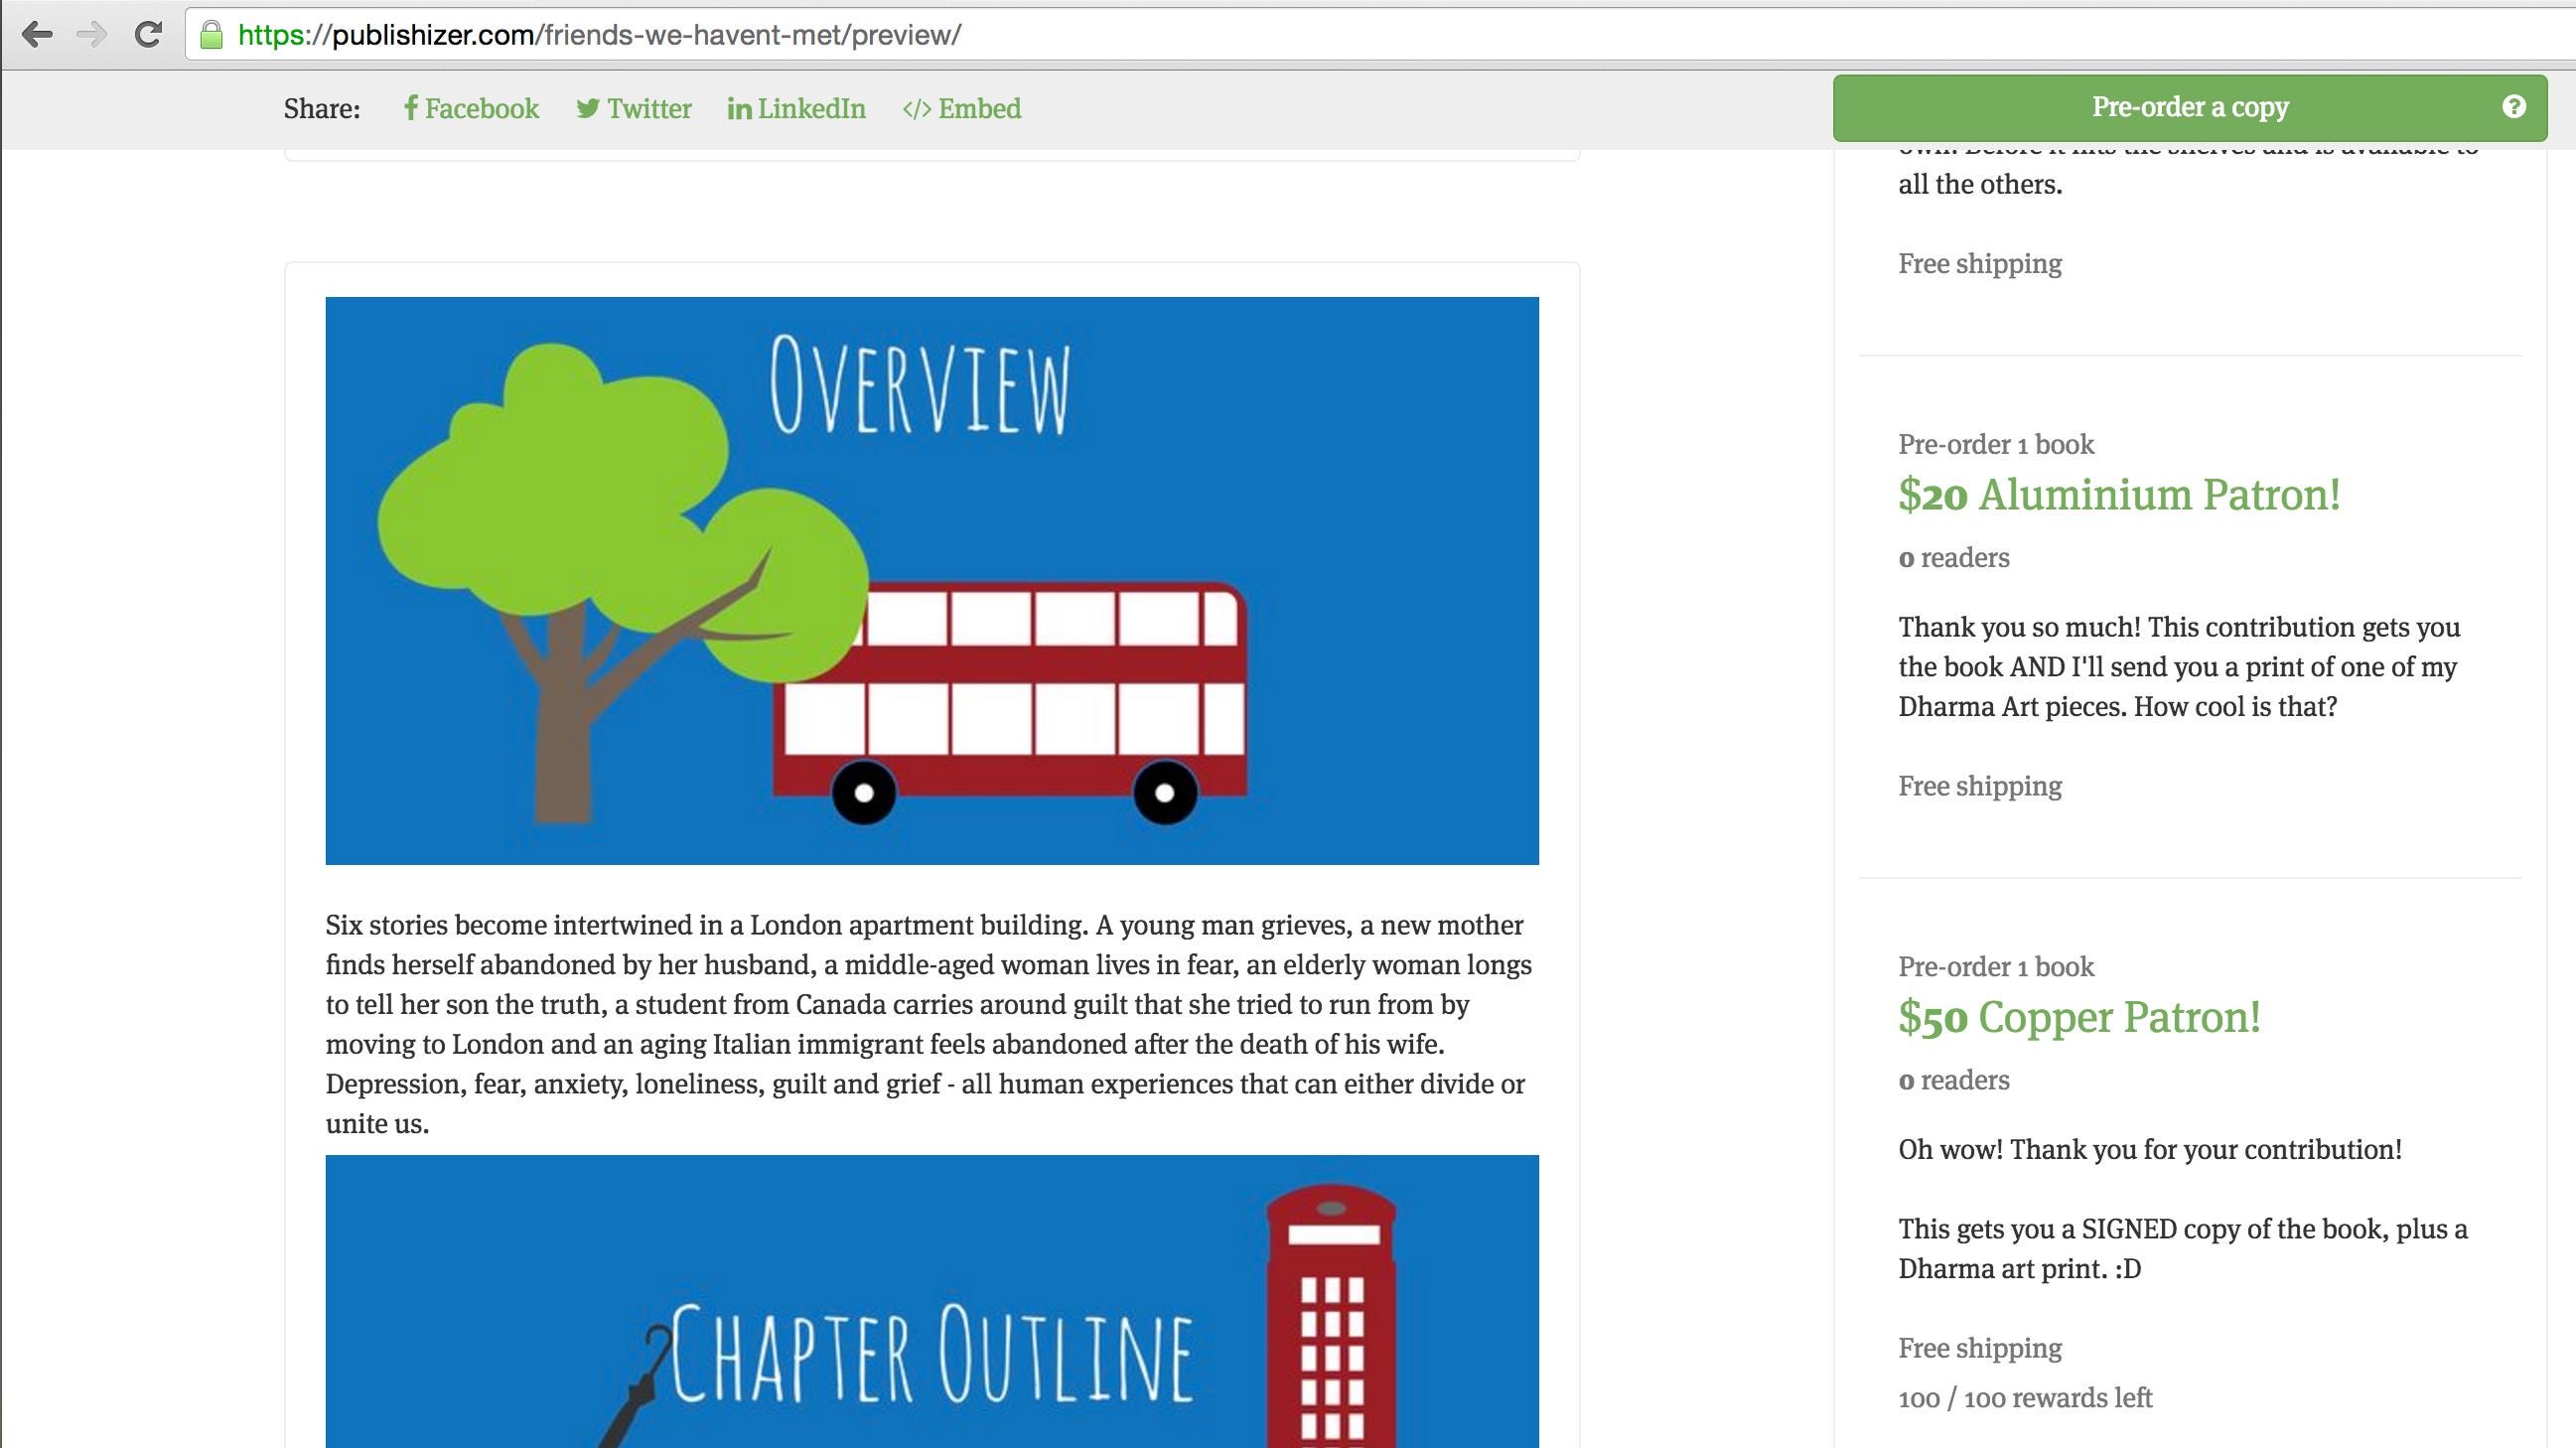Share the book on LinkedIn
Image resolution: width=2576 pixels, height=1448 pixels.
point(797,108)
